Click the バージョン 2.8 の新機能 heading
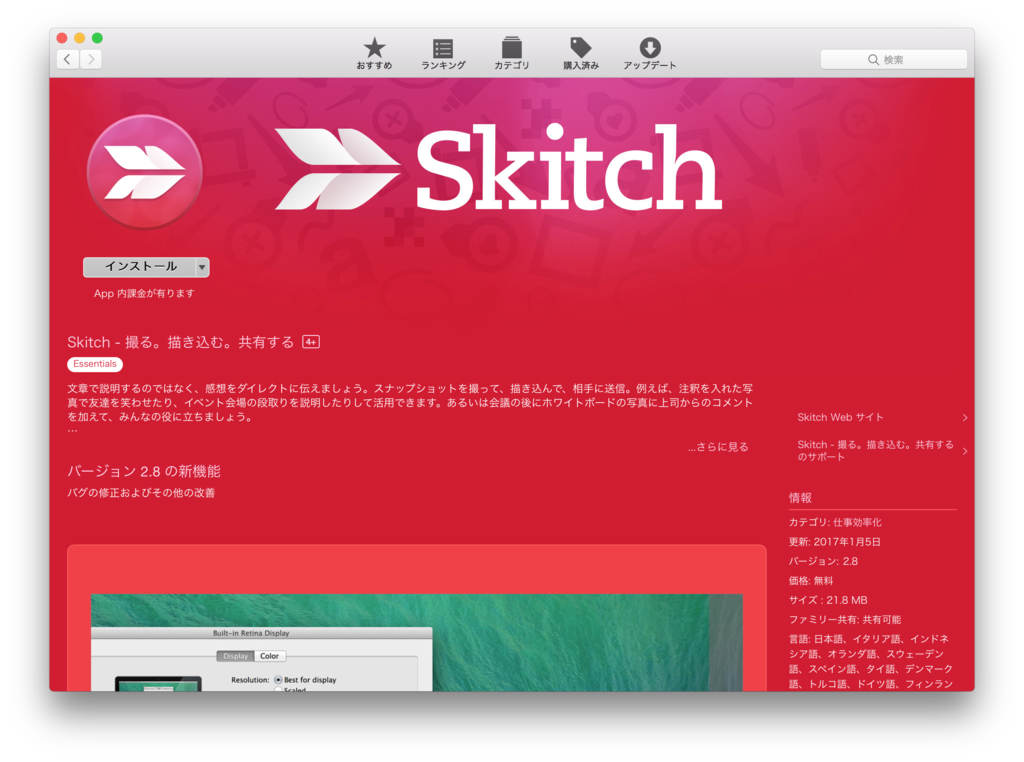This screenshot has width=1024, height=762. (x=144, y=471)
